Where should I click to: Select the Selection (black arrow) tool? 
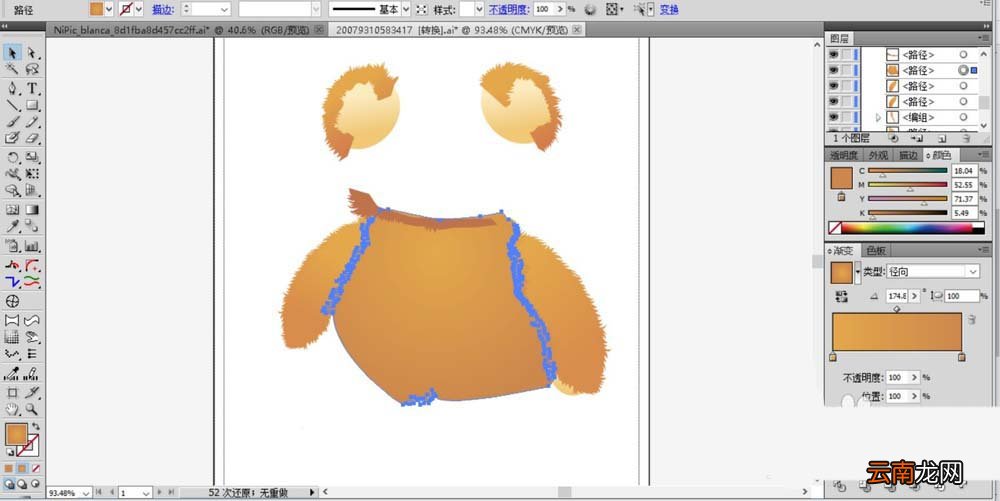tap(12, 53)
